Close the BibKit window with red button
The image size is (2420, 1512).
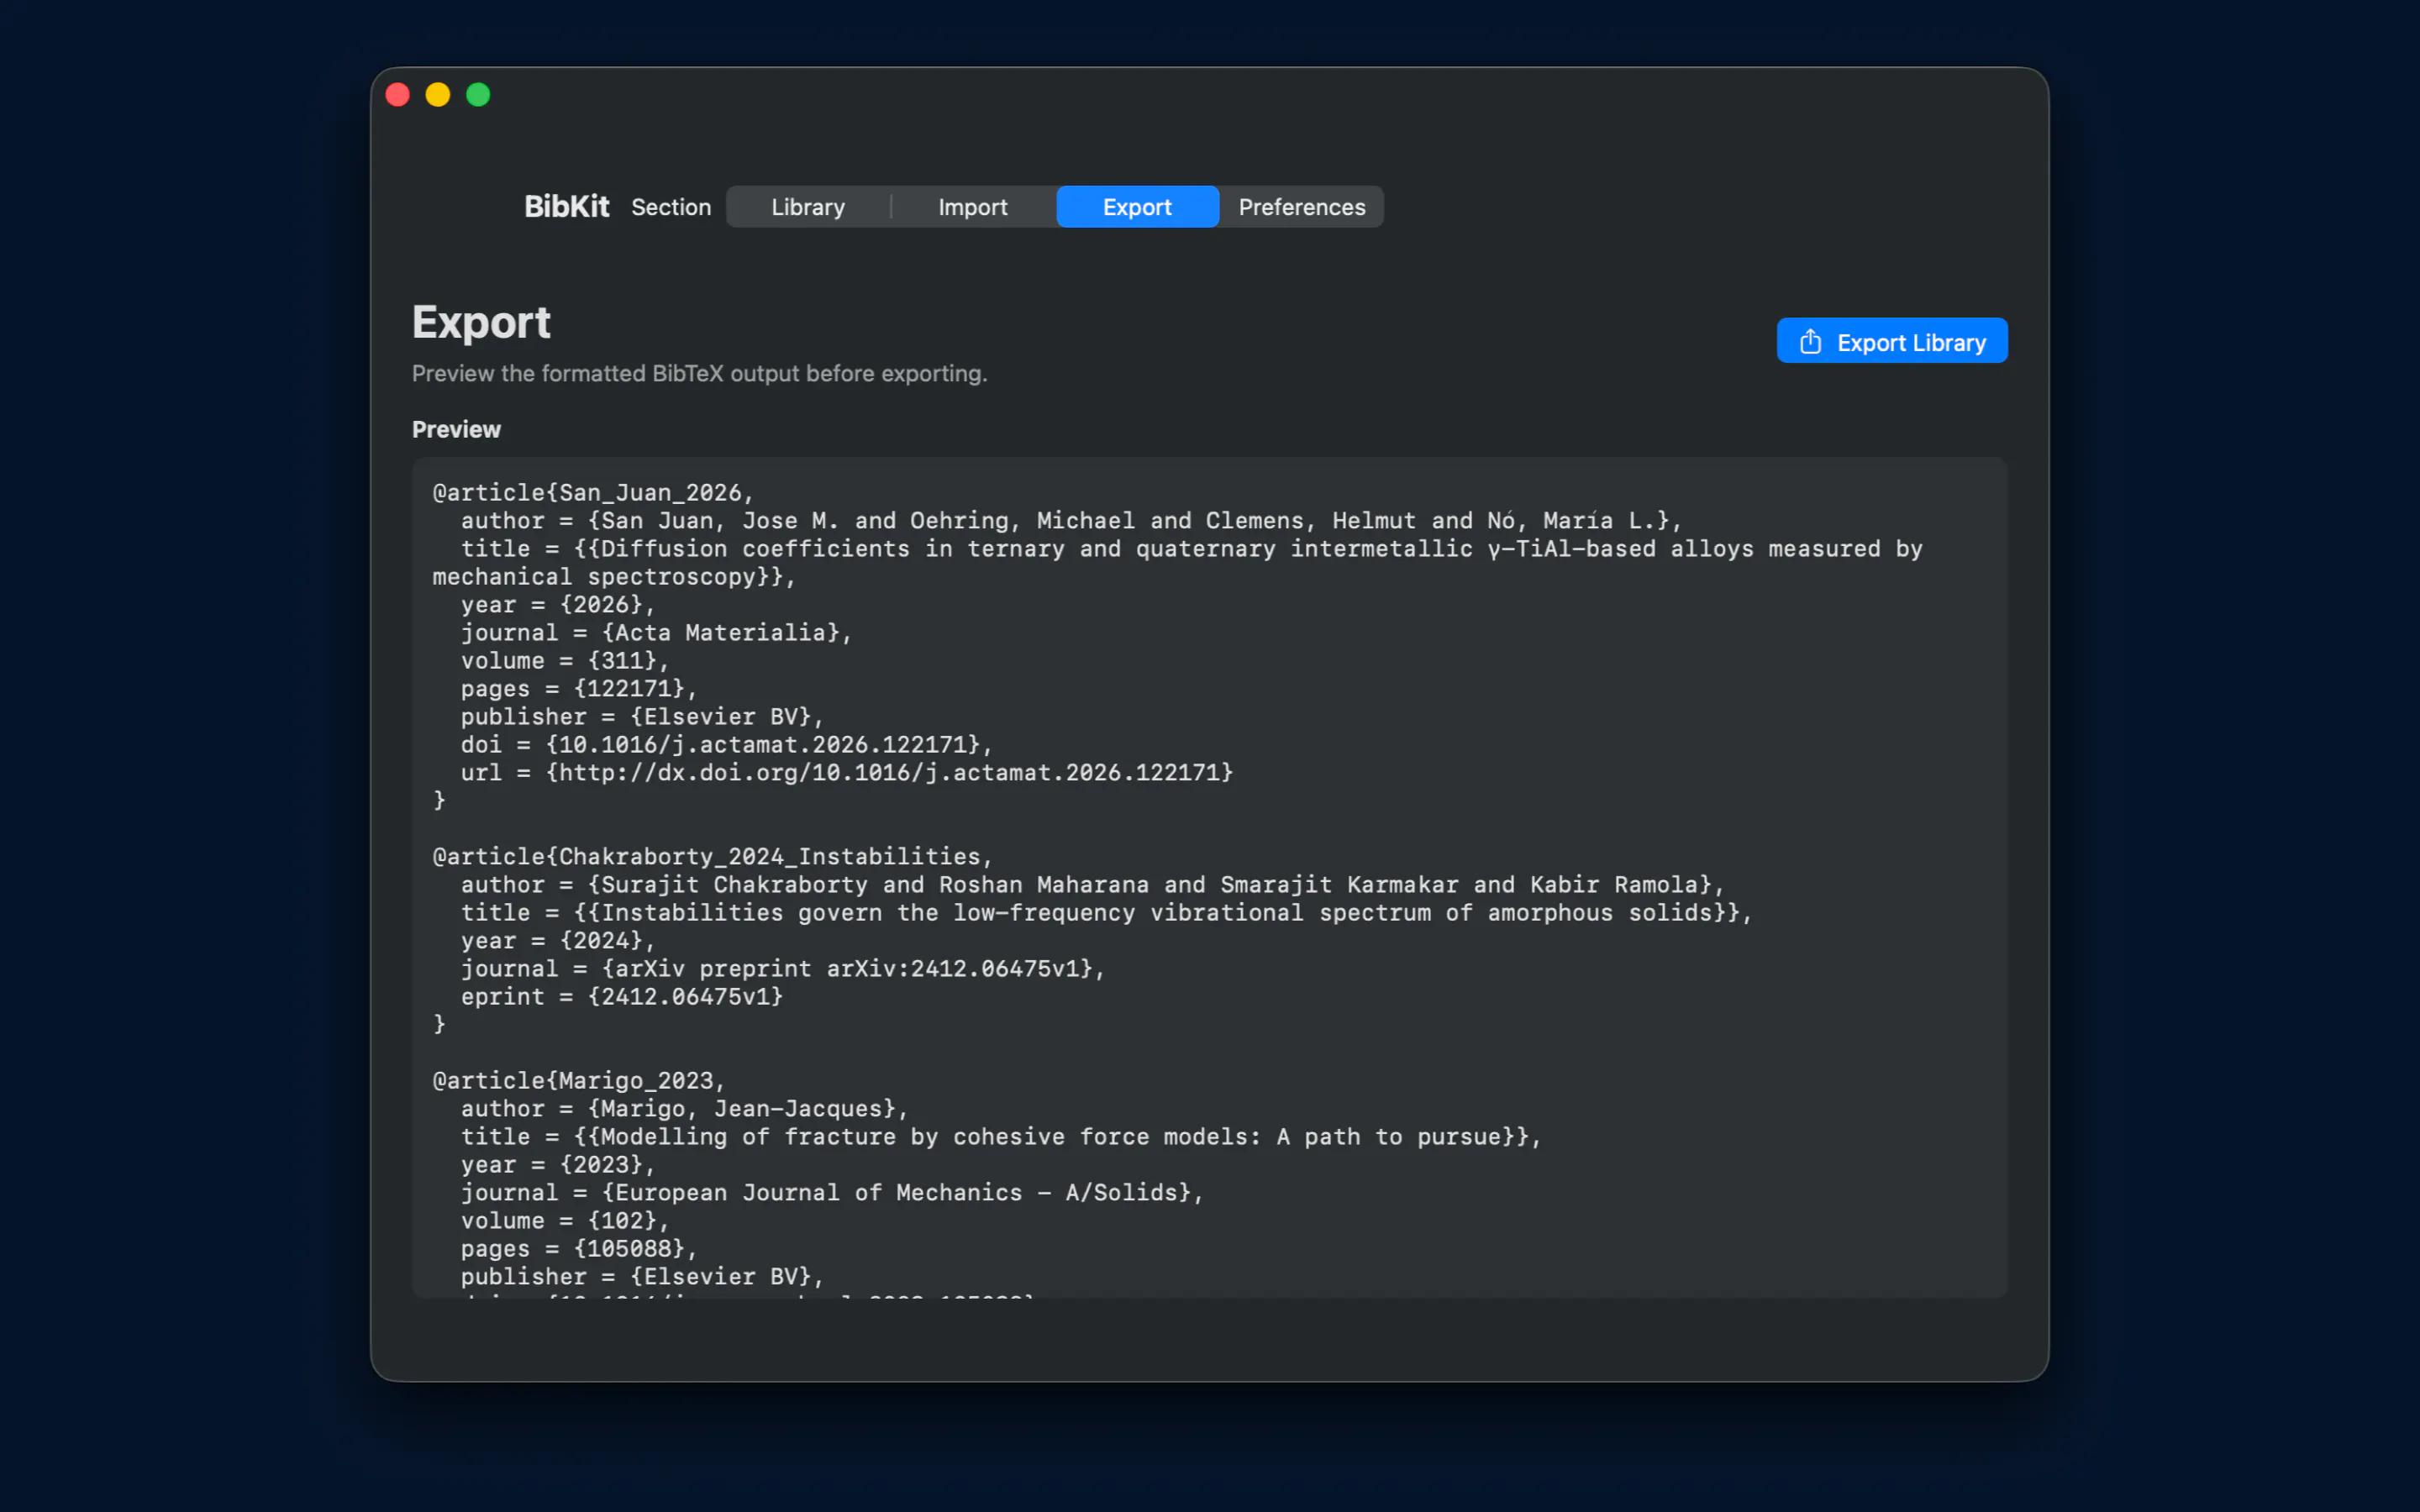point(398,95)
